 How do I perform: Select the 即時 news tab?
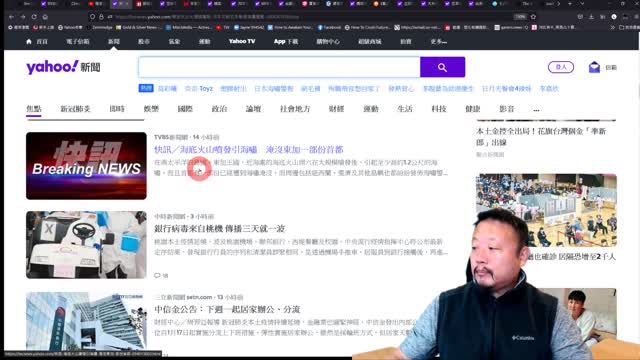pos(117,109)
